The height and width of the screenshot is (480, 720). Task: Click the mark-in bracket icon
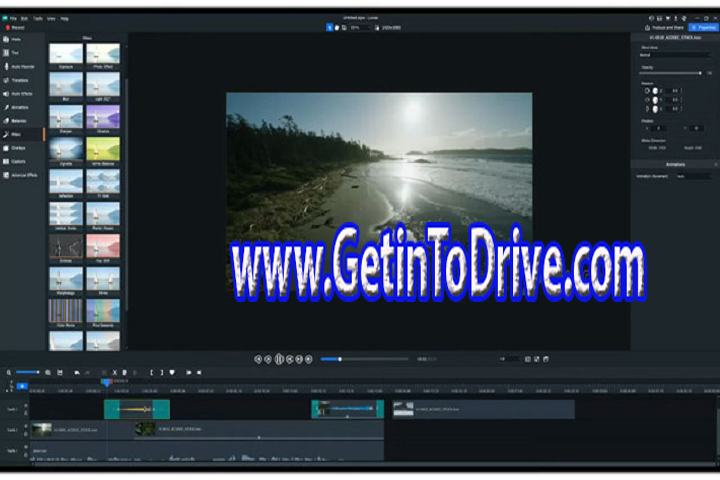point(151,373)
